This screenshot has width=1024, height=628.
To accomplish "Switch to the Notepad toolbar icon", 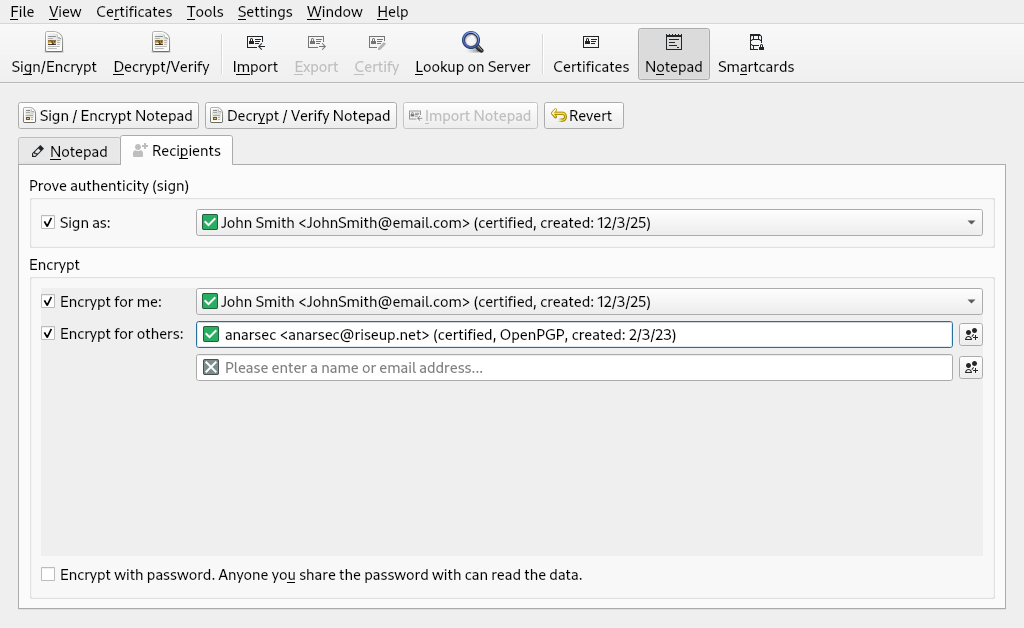I will pos(673,52).
